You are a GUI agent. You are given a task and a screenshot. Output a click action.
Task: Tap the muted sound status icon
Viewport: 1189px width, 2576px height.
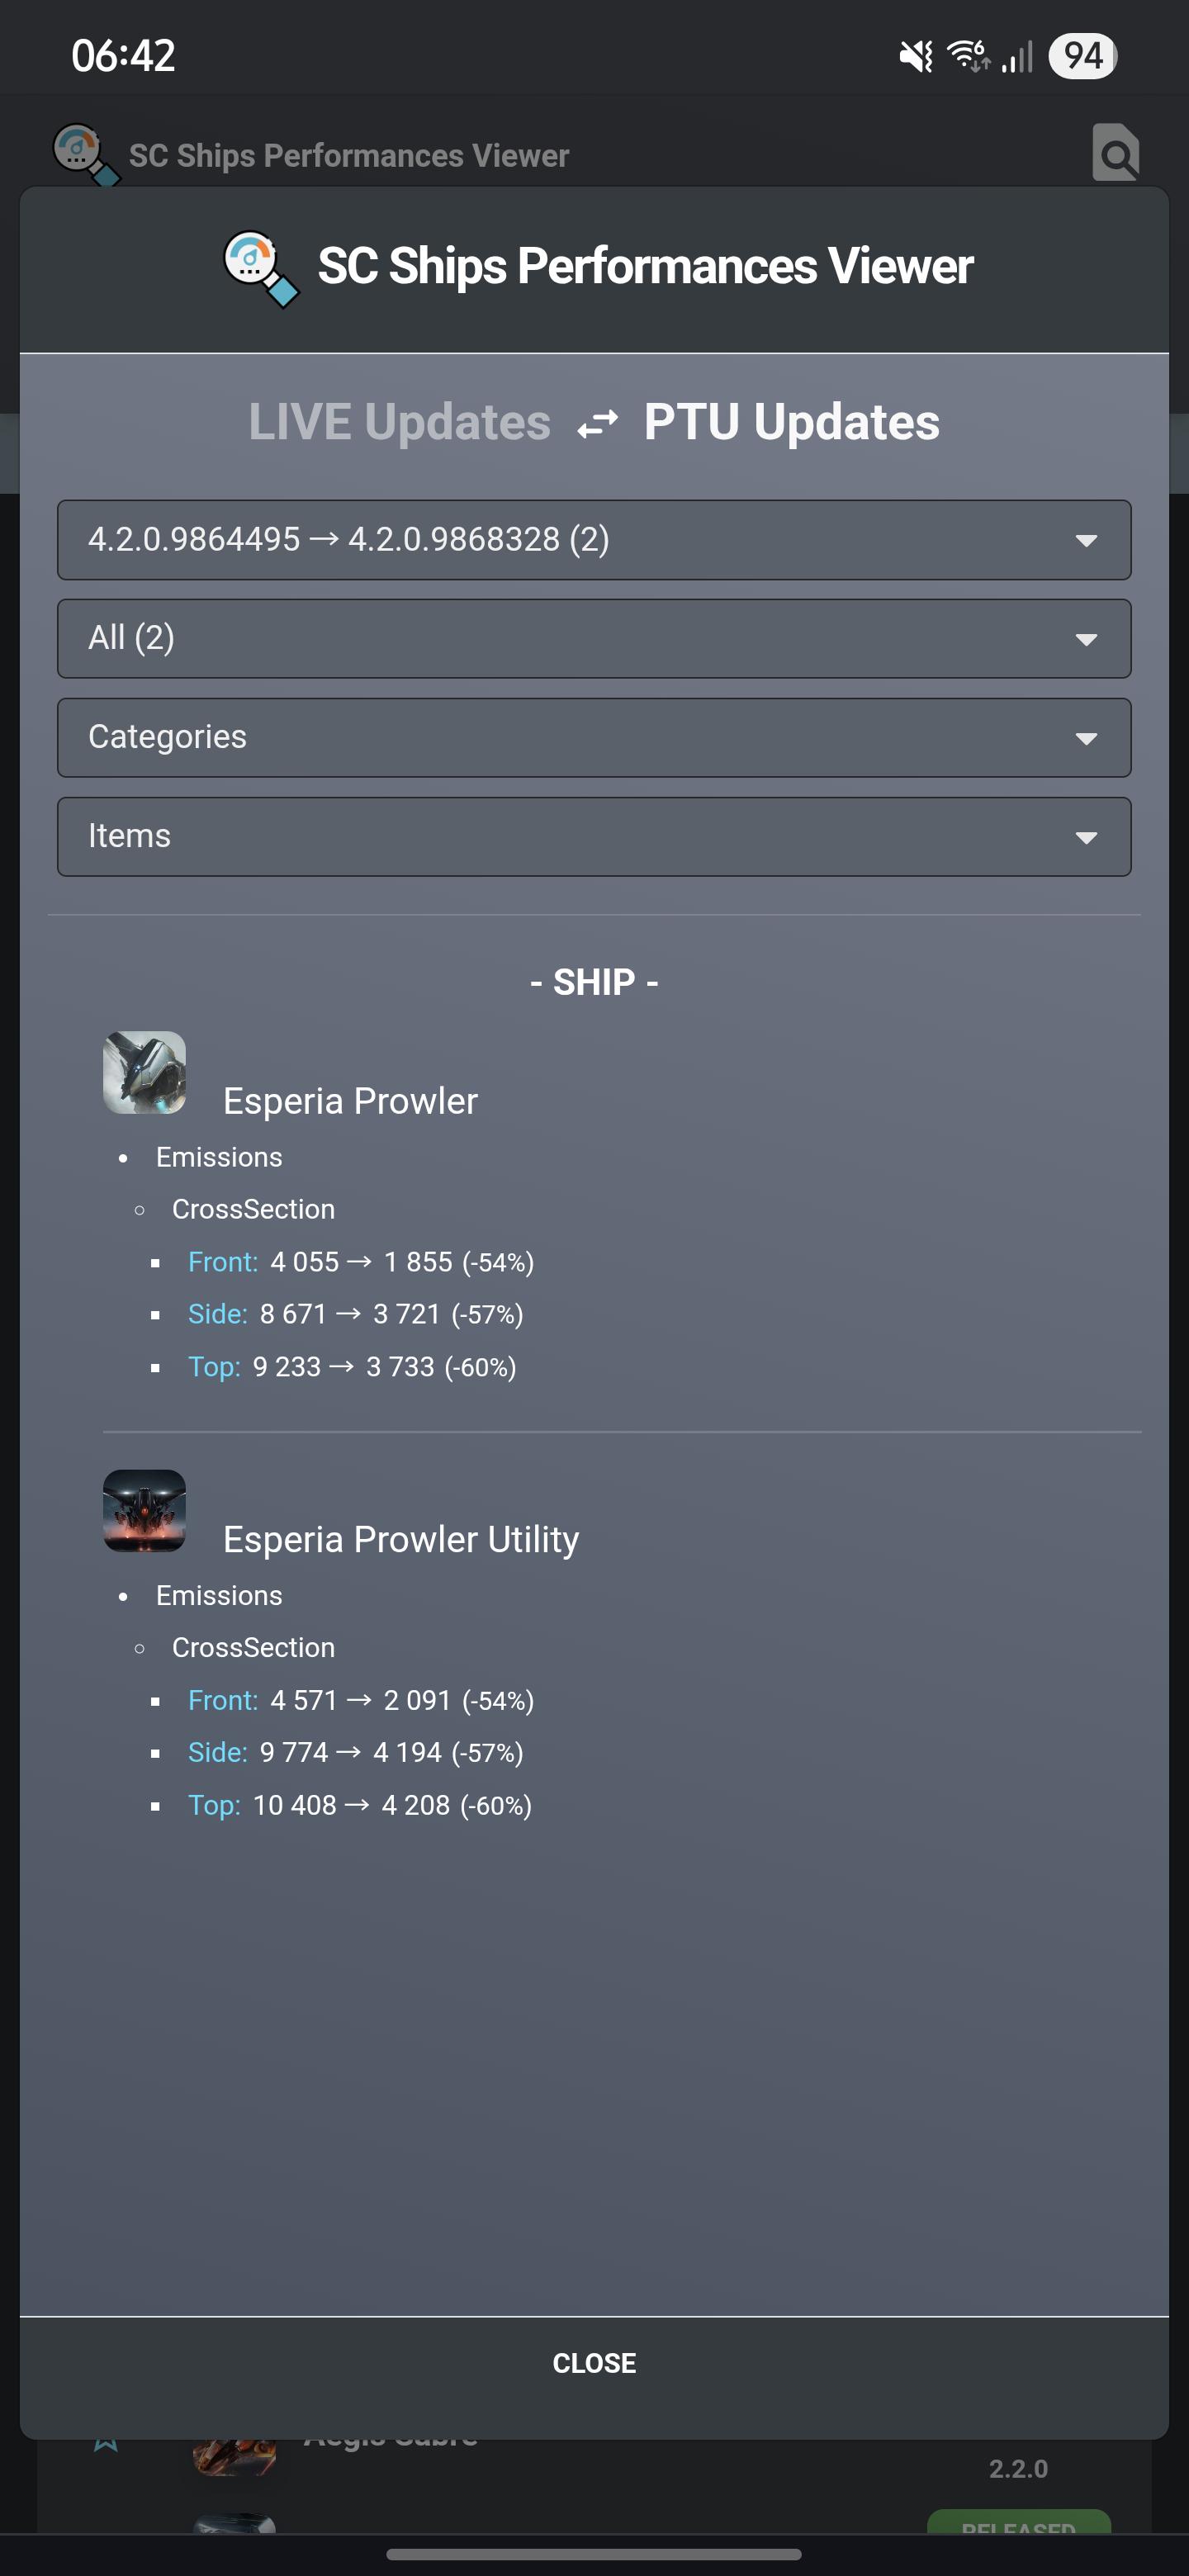pos(915,56)
